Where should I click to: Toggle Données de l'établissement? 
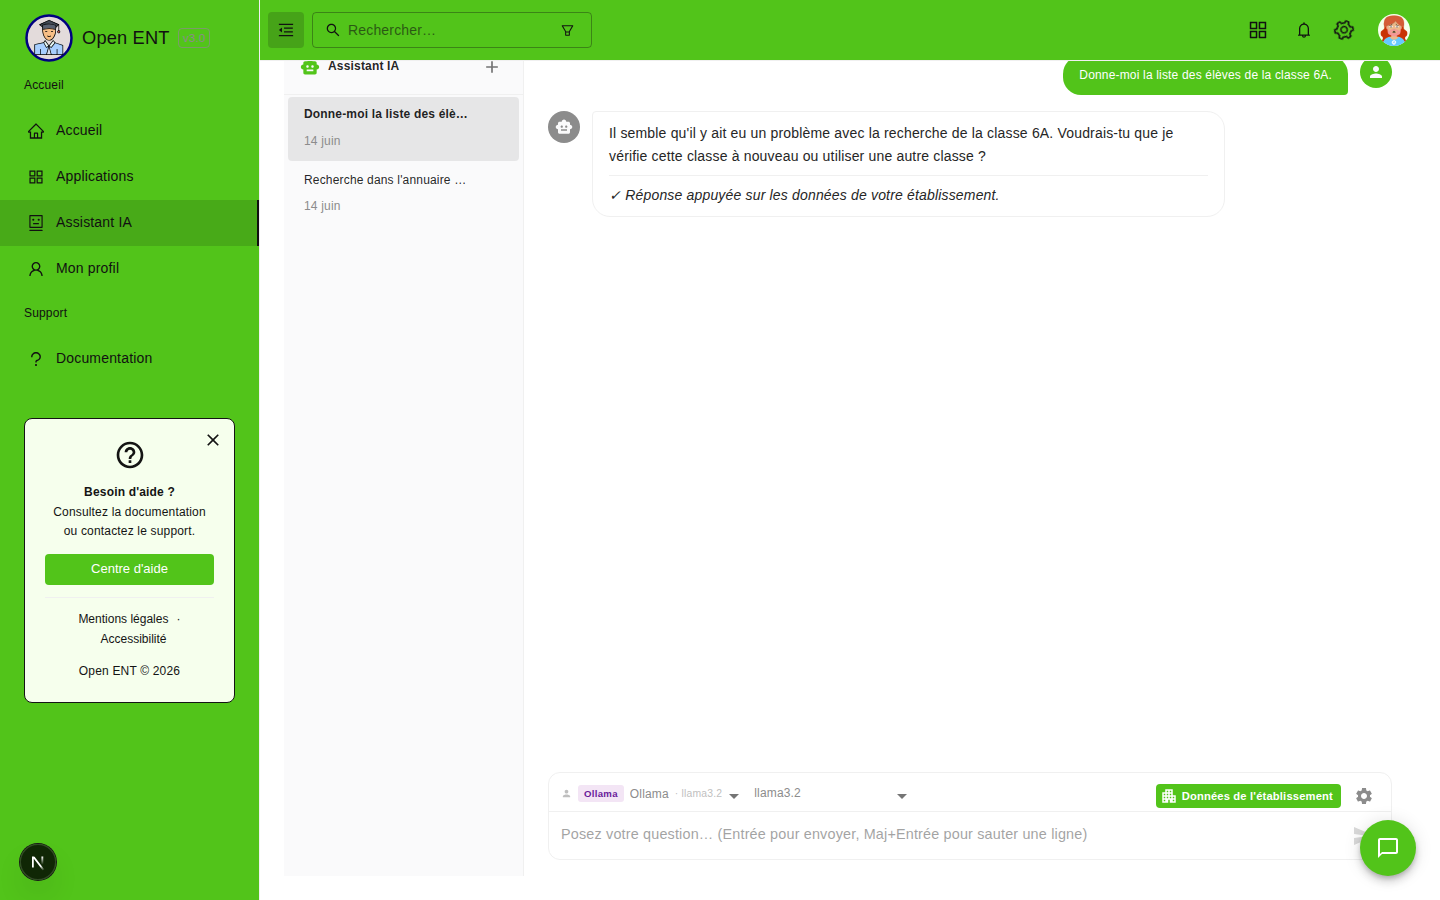tap(1248, 796)
